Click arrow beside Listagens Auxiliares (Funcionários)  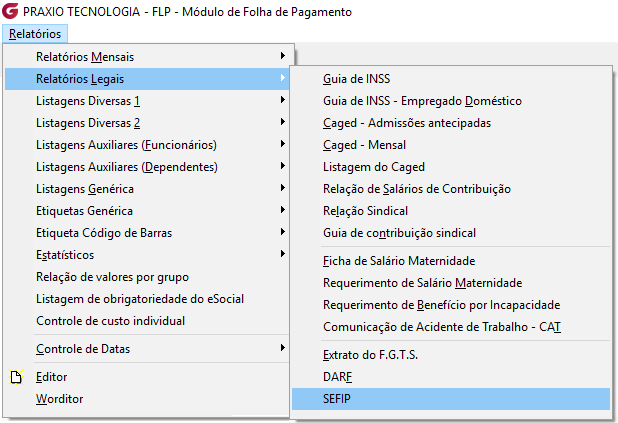click(283, 144)
